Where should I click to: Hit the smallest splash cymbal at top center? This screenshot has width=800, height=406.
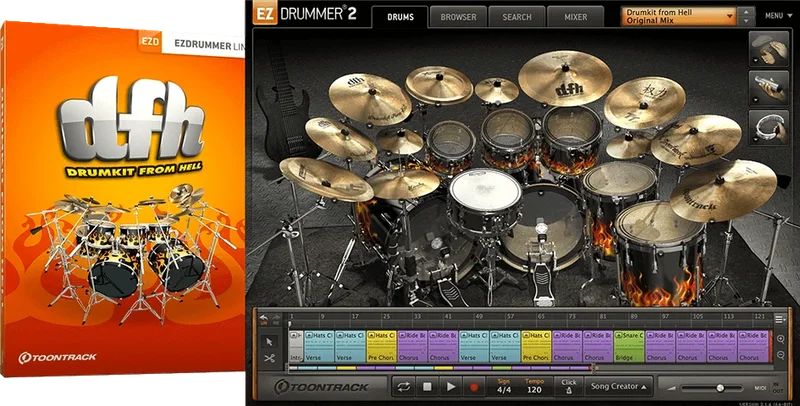[496, 90]
